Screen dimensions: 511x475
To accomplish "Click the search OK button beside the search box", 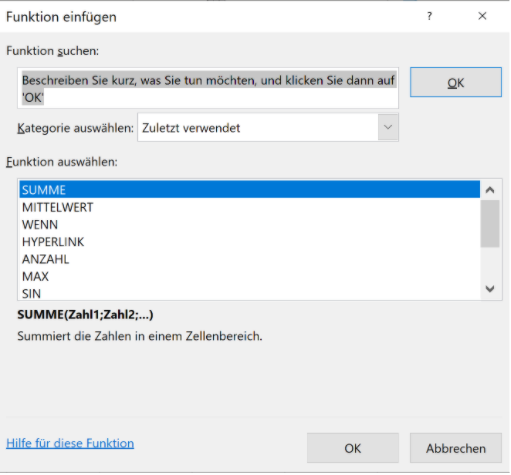I will [456, 82].
